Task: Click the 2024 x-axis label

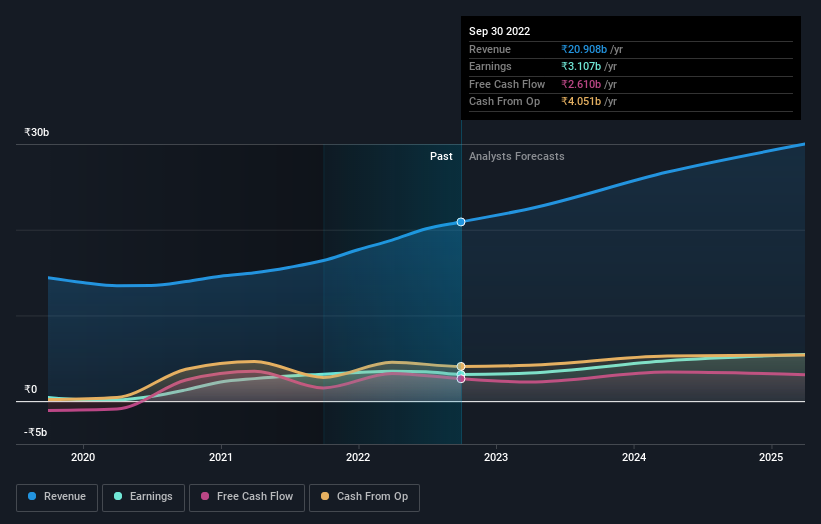Action: [x=634, y=458]
